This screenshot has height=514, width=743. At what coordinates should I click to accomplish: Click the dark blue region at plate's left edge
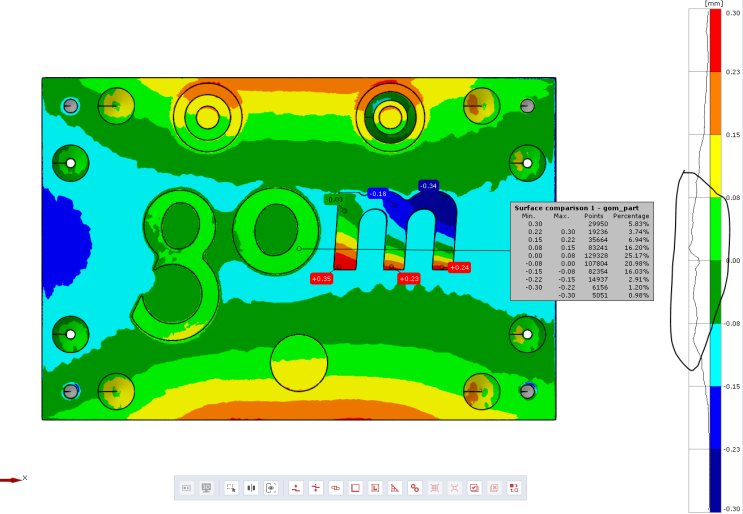[64, 244]
